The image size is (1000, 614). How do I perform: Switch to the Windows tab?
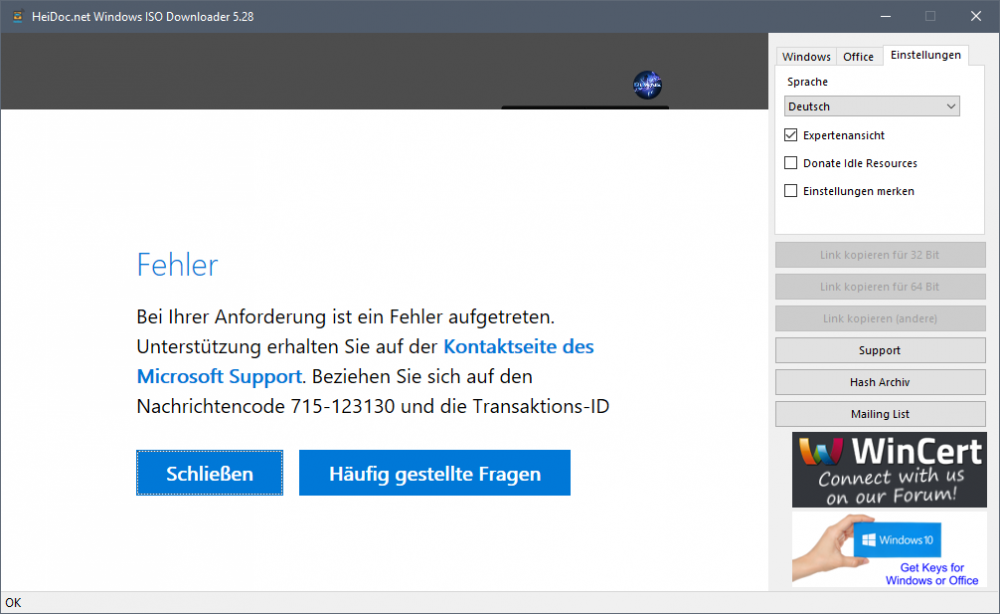(x=806, y=57)
